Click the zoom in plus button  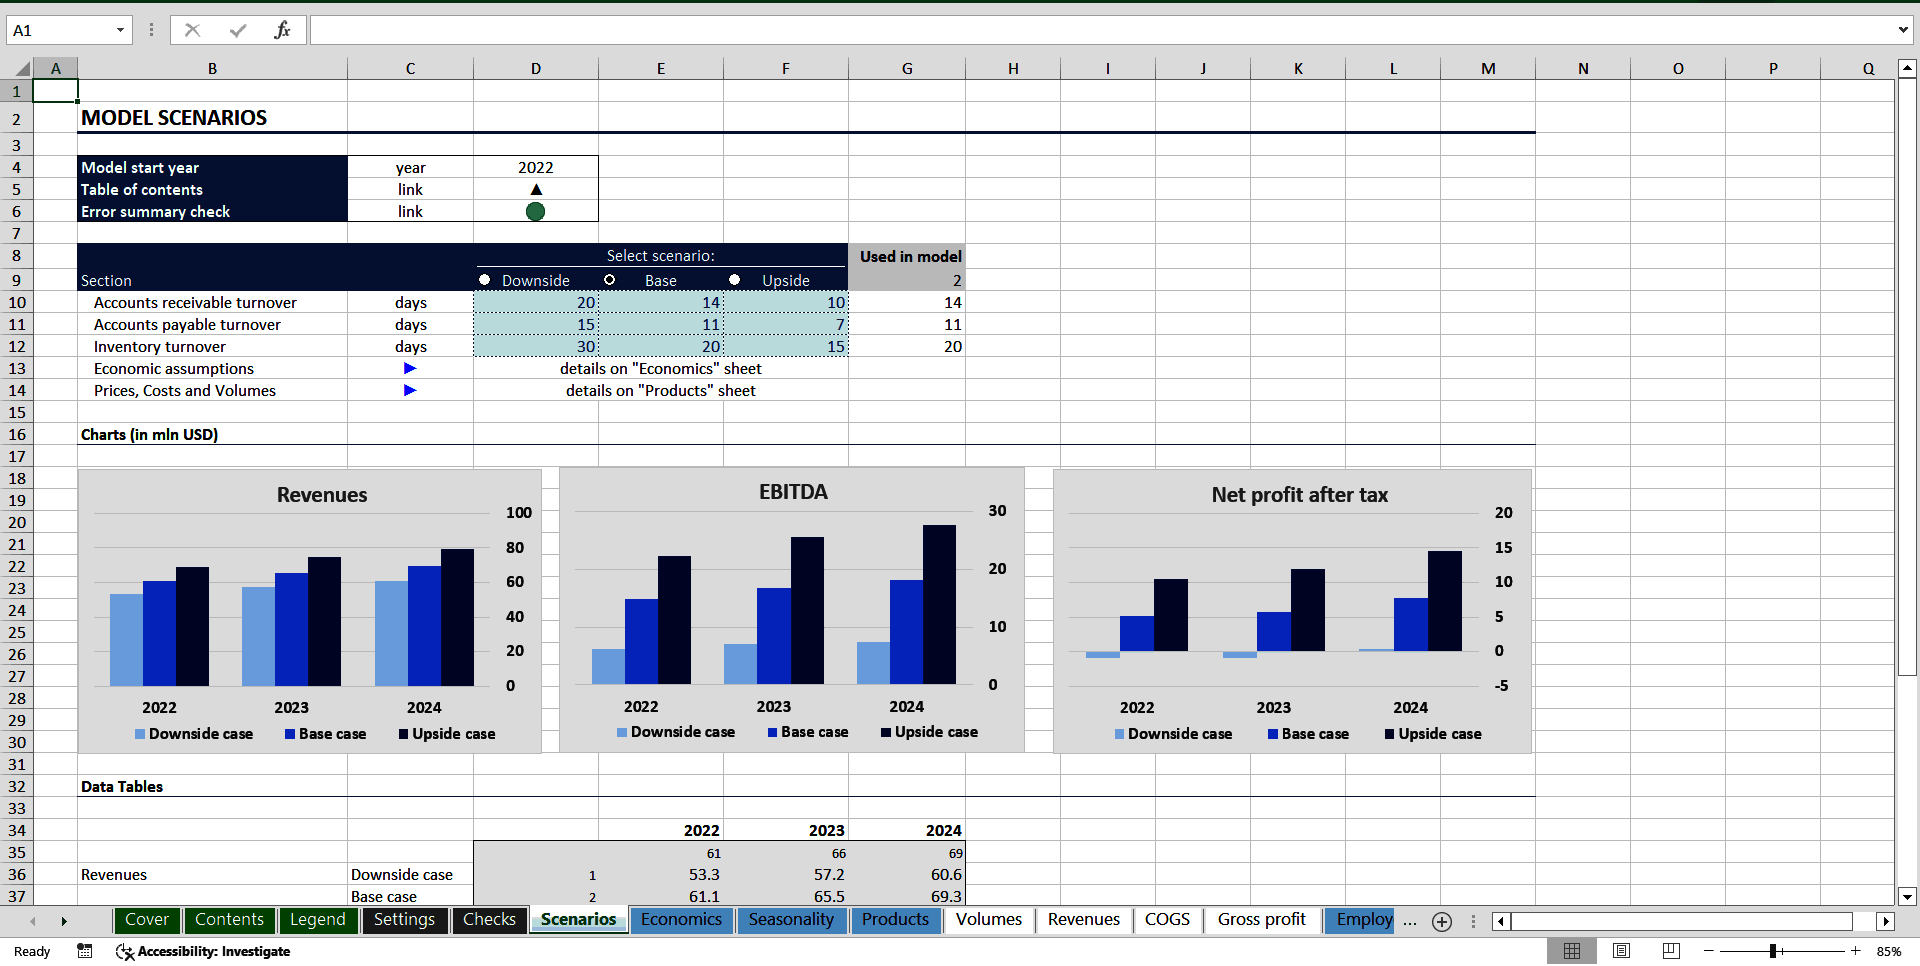click(x=1856, y=951)
